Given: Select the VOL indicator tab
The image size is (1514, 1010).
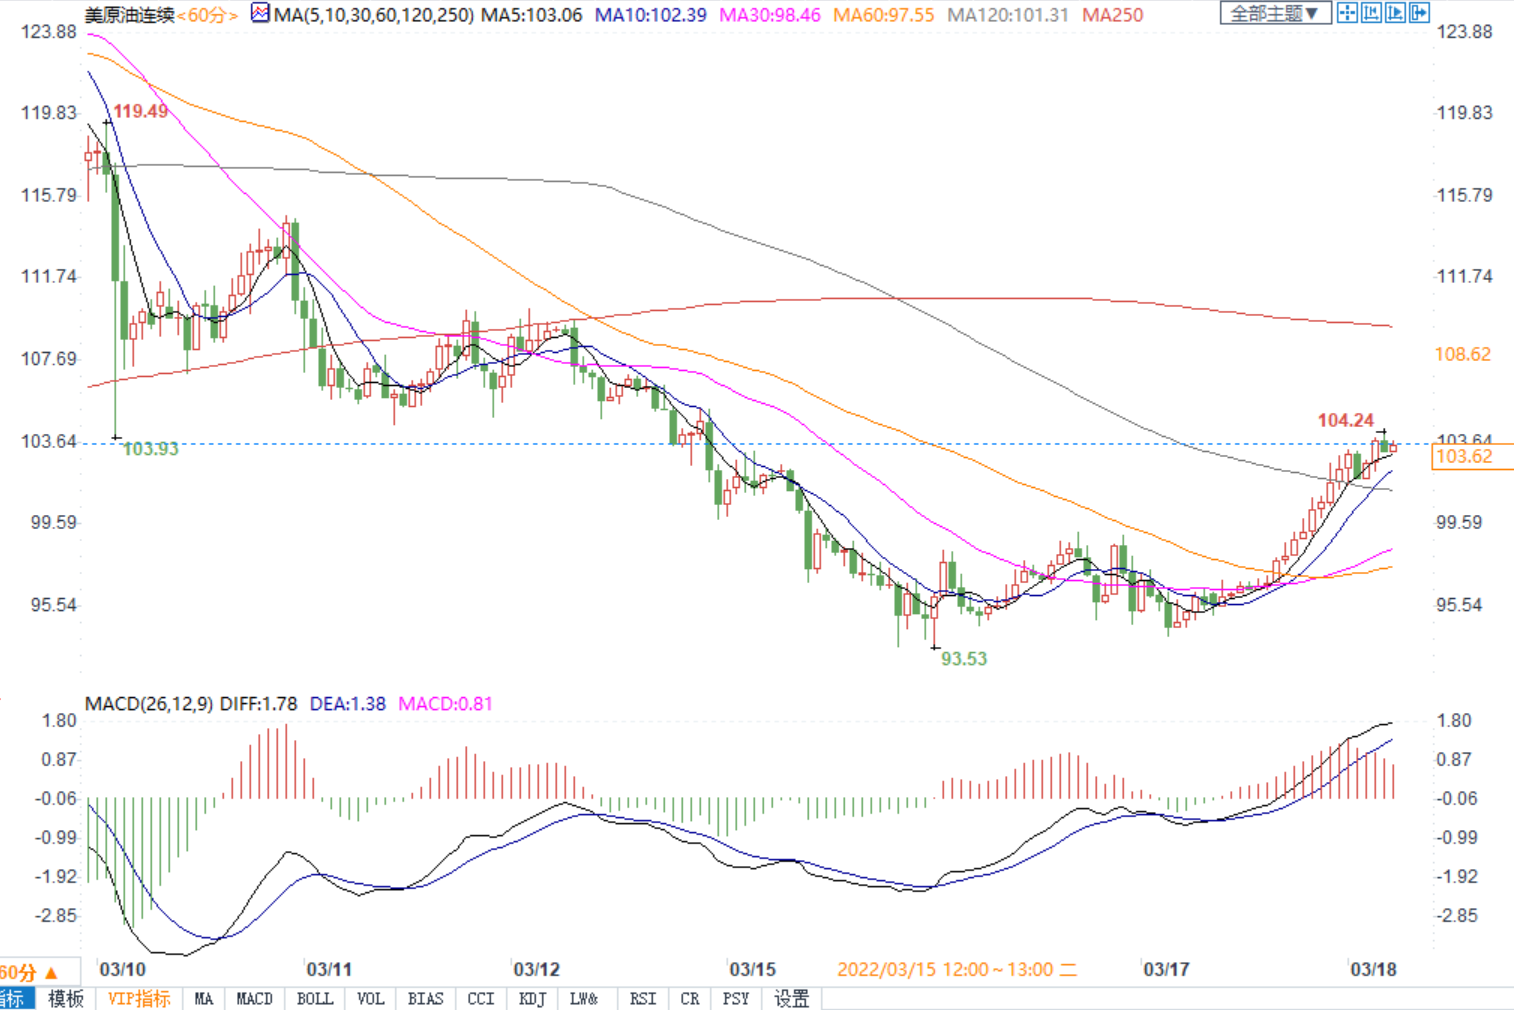Looking at the screenshot, I should pyautogui.click(x=370, y=999).
